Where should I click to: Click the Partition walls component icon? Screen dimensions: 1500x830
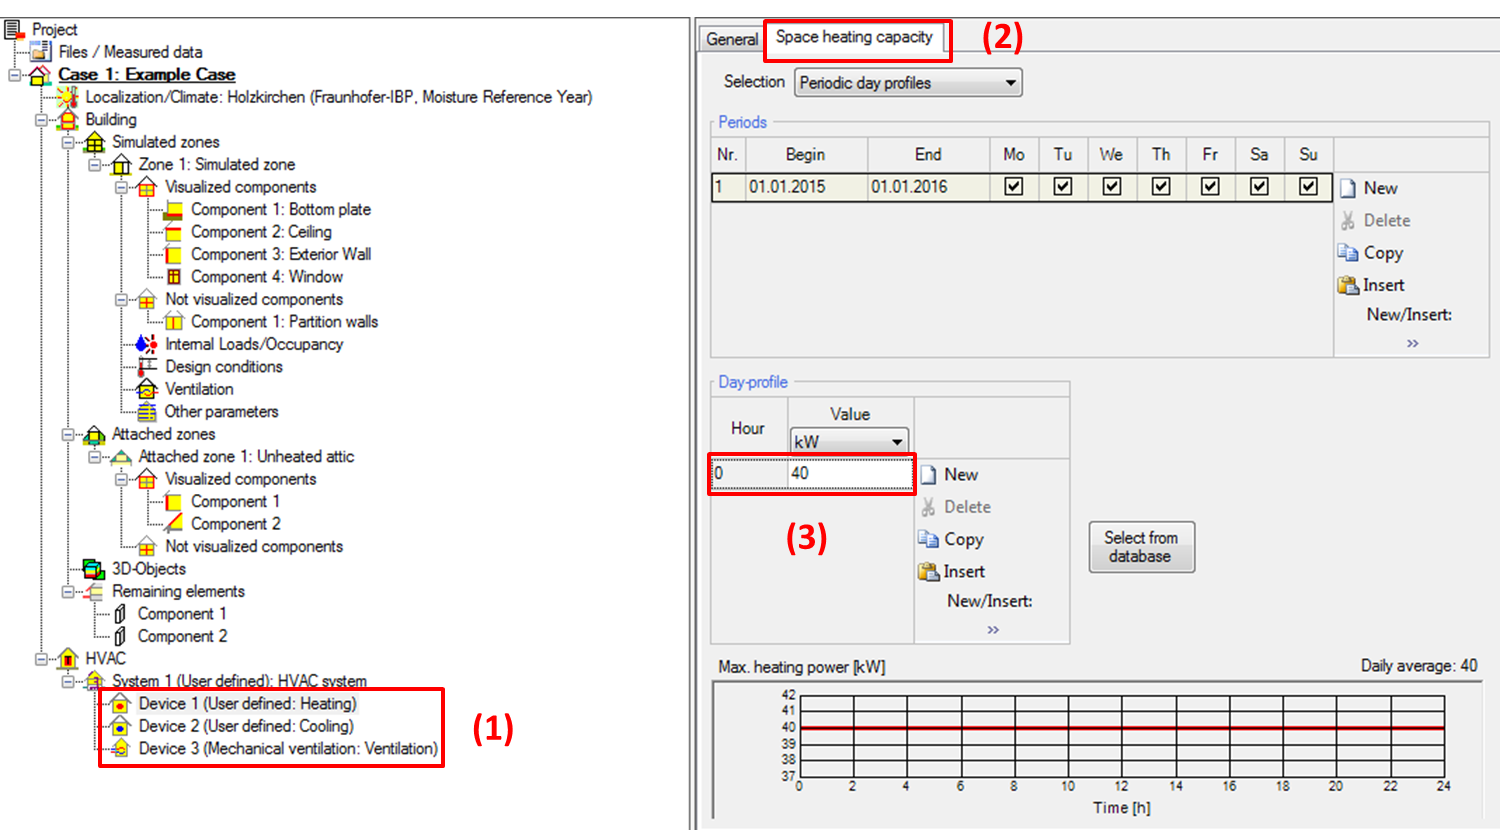[x=174, y=322]
